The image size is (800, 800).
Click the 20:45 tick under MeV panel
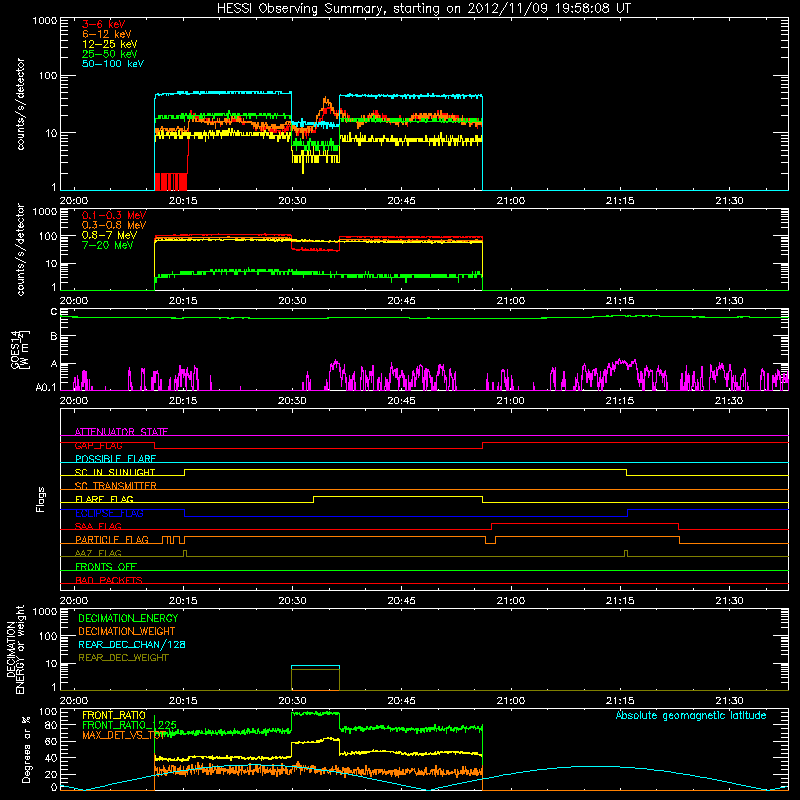[402, 301]
